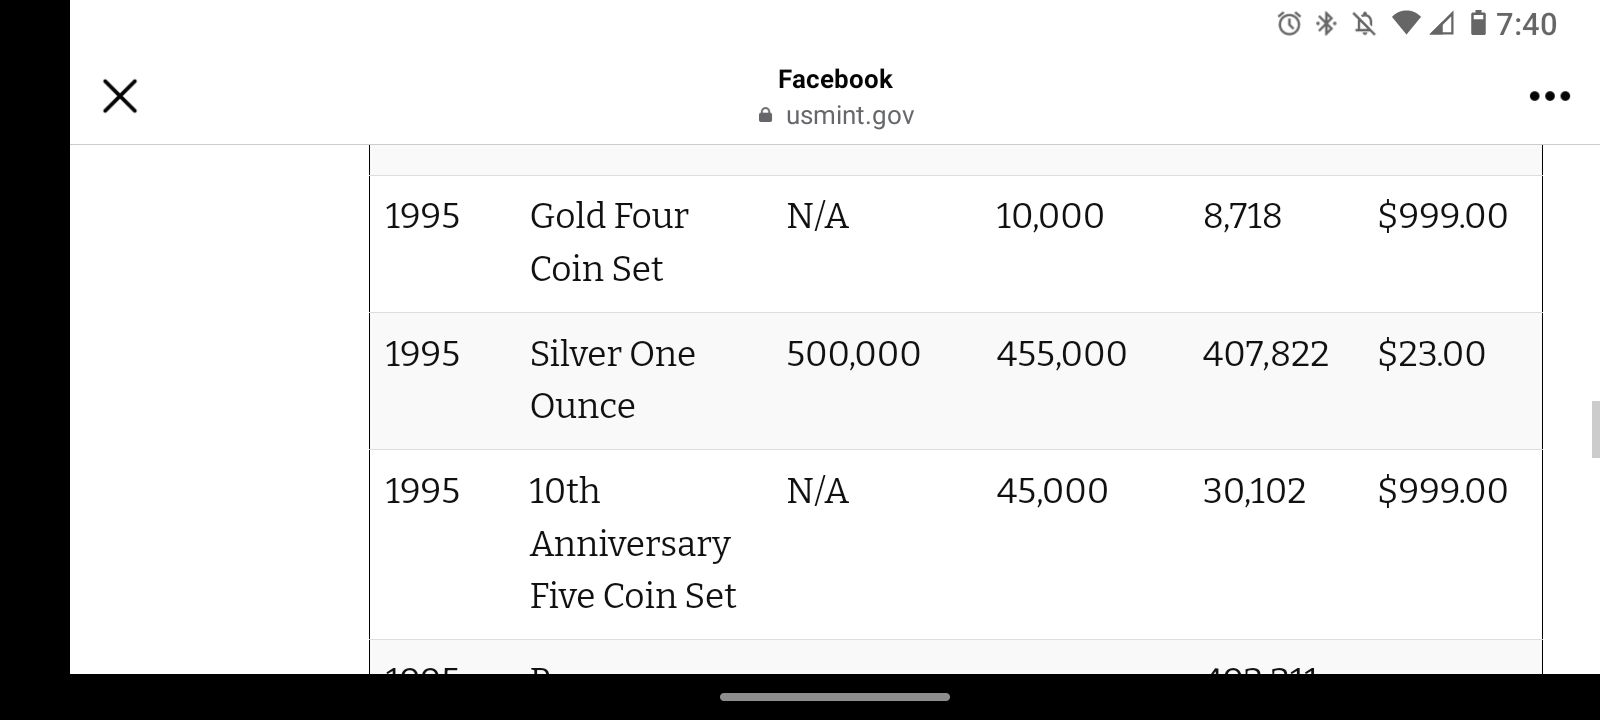Tap the 7:40 clock in status bar

pyautogui.click(x=1526, y=24)
